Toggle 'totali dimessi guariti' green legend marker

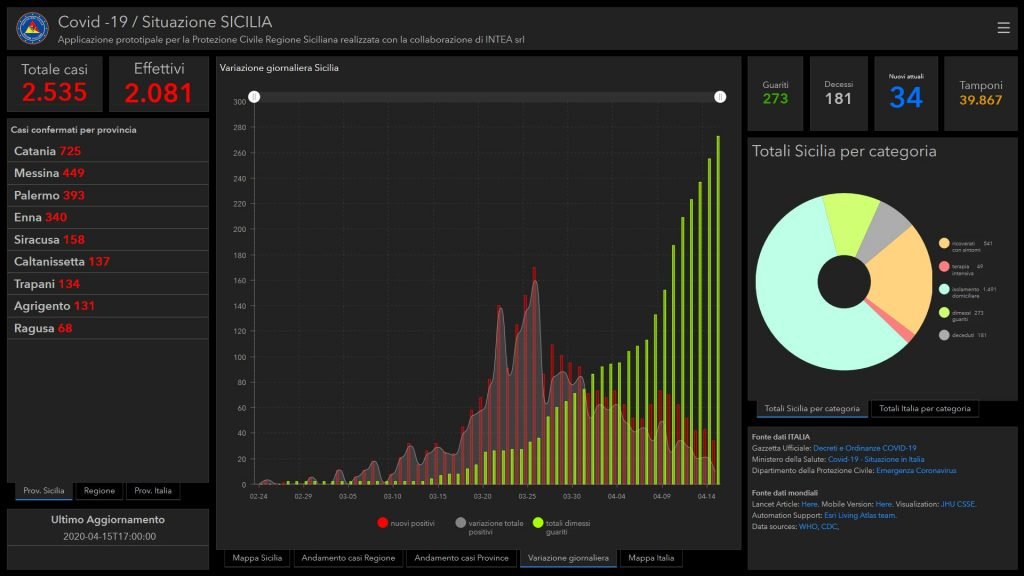click(x=538, y=523)
